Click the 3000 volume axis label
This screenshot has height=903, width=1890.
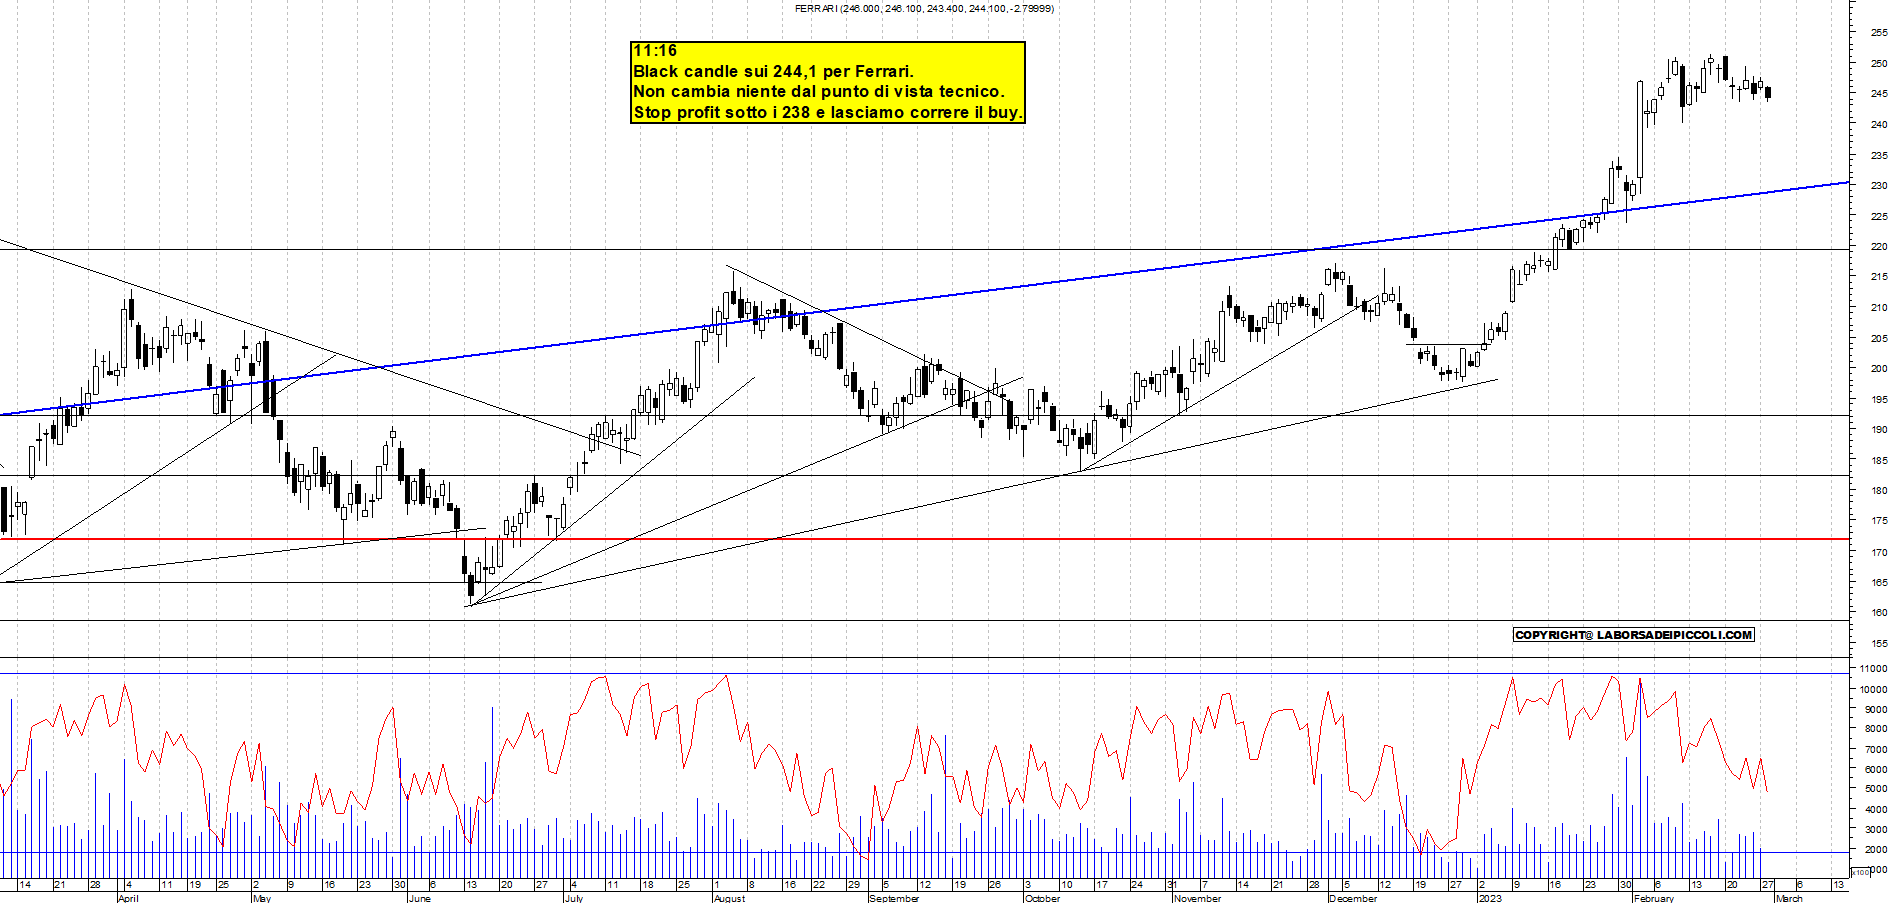coord(1876,828)
